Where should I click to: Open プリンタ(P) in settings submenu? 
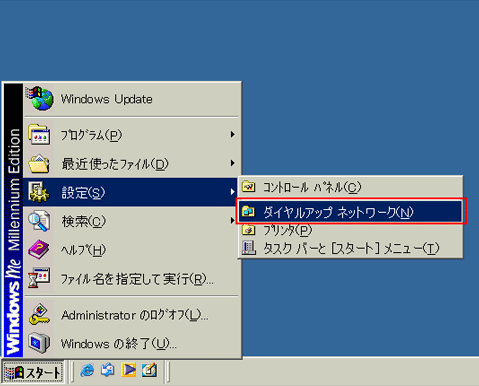[351, 230]
